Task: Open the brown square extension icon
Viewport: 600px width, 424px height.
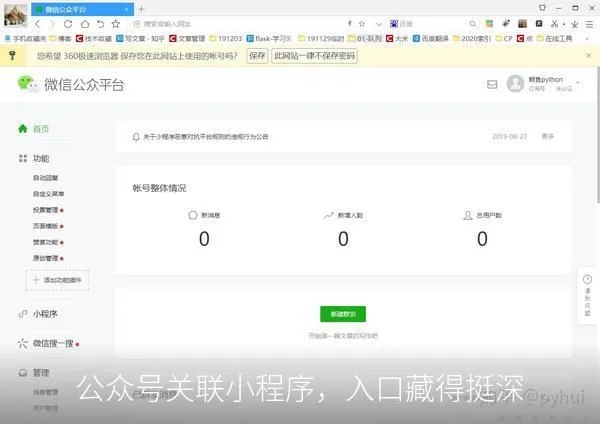Action: (x=522, y=24)
